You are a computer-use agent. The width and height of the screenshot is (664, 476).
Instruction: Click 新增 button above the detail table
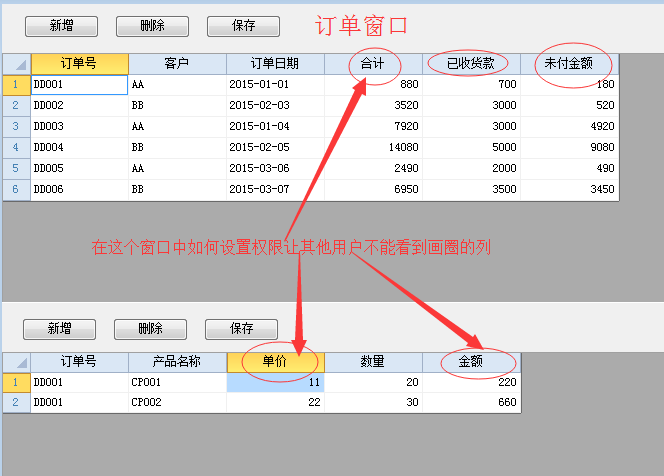coord(59,329)
